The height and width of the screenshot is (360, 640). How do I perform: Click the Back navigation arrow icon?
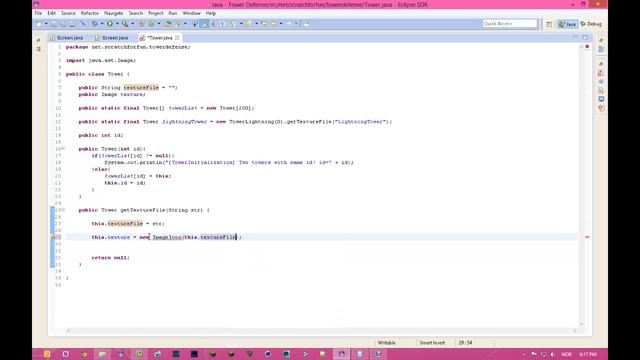pos(274,24)
